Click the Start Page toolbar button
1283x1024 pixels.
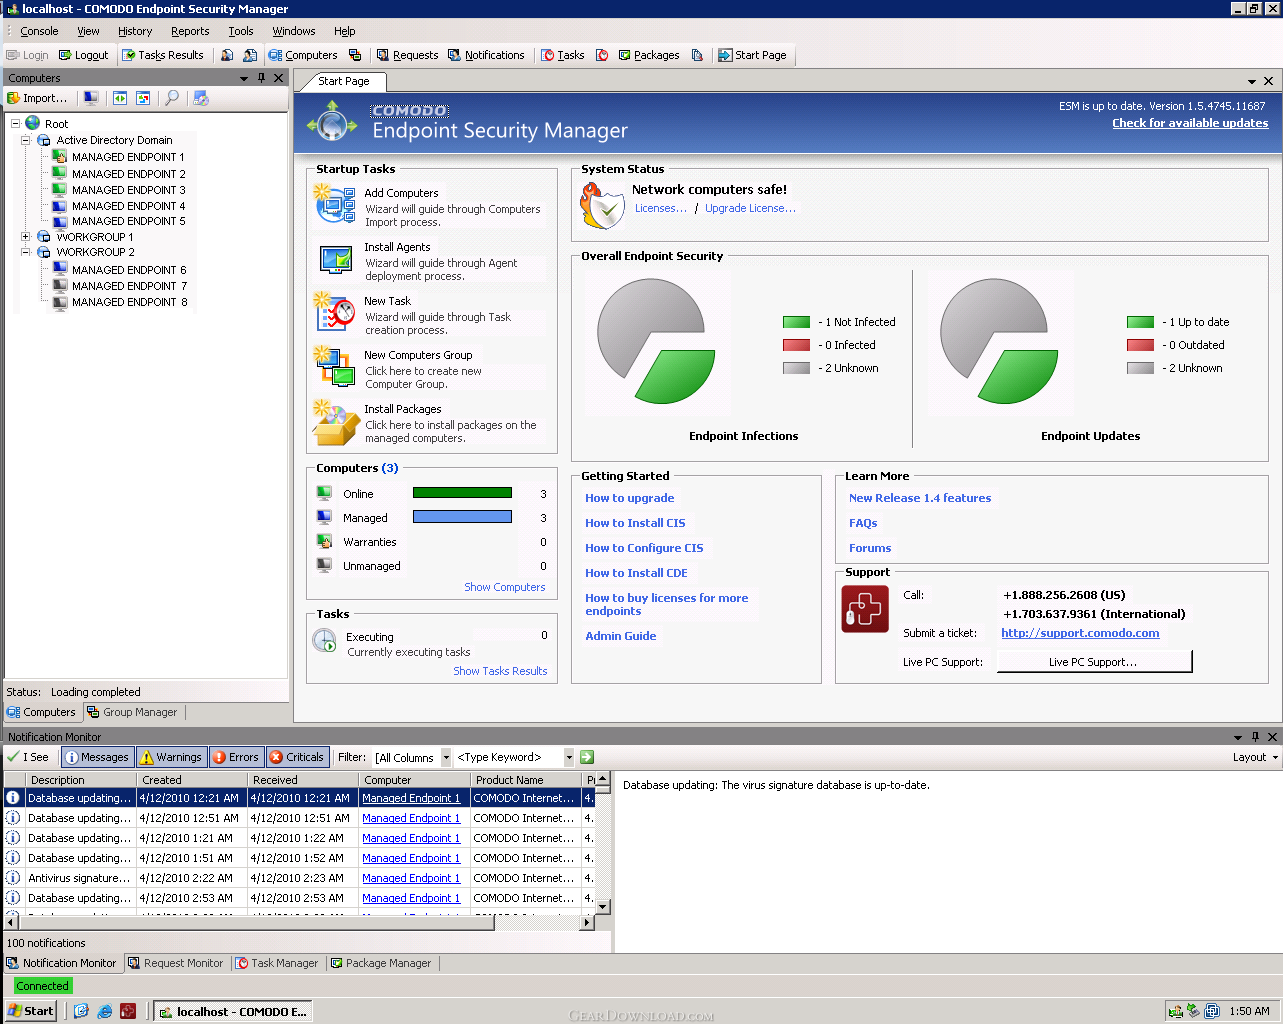click(x=752, y=55)
